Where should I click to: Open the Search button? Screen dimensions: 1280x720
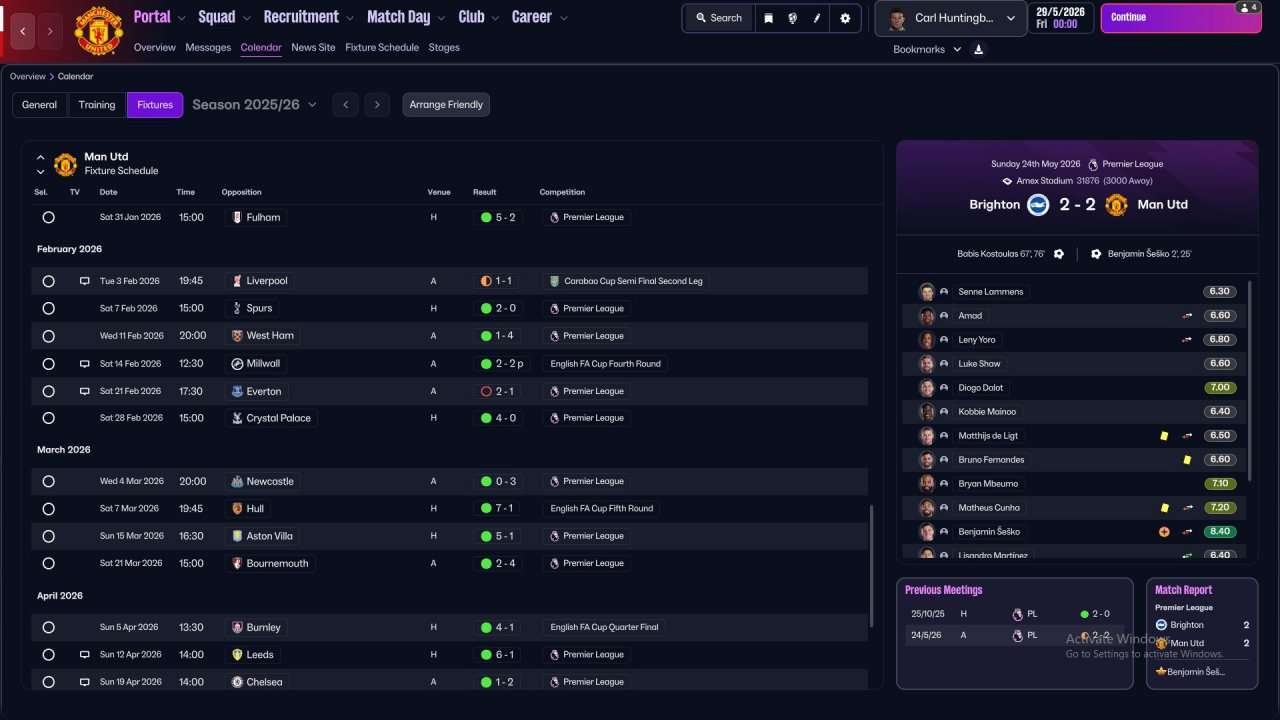click(x=719, y=18)
